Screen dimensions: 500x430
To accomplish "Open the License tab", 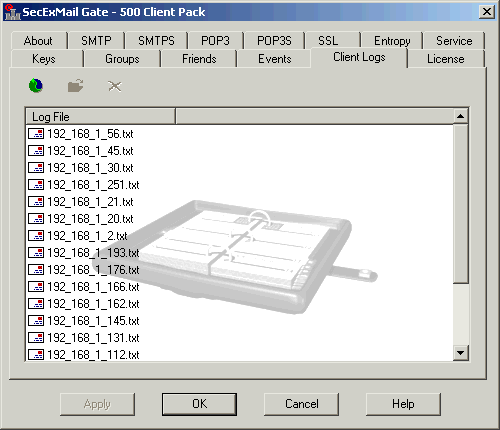I will (x=446, y=59).
